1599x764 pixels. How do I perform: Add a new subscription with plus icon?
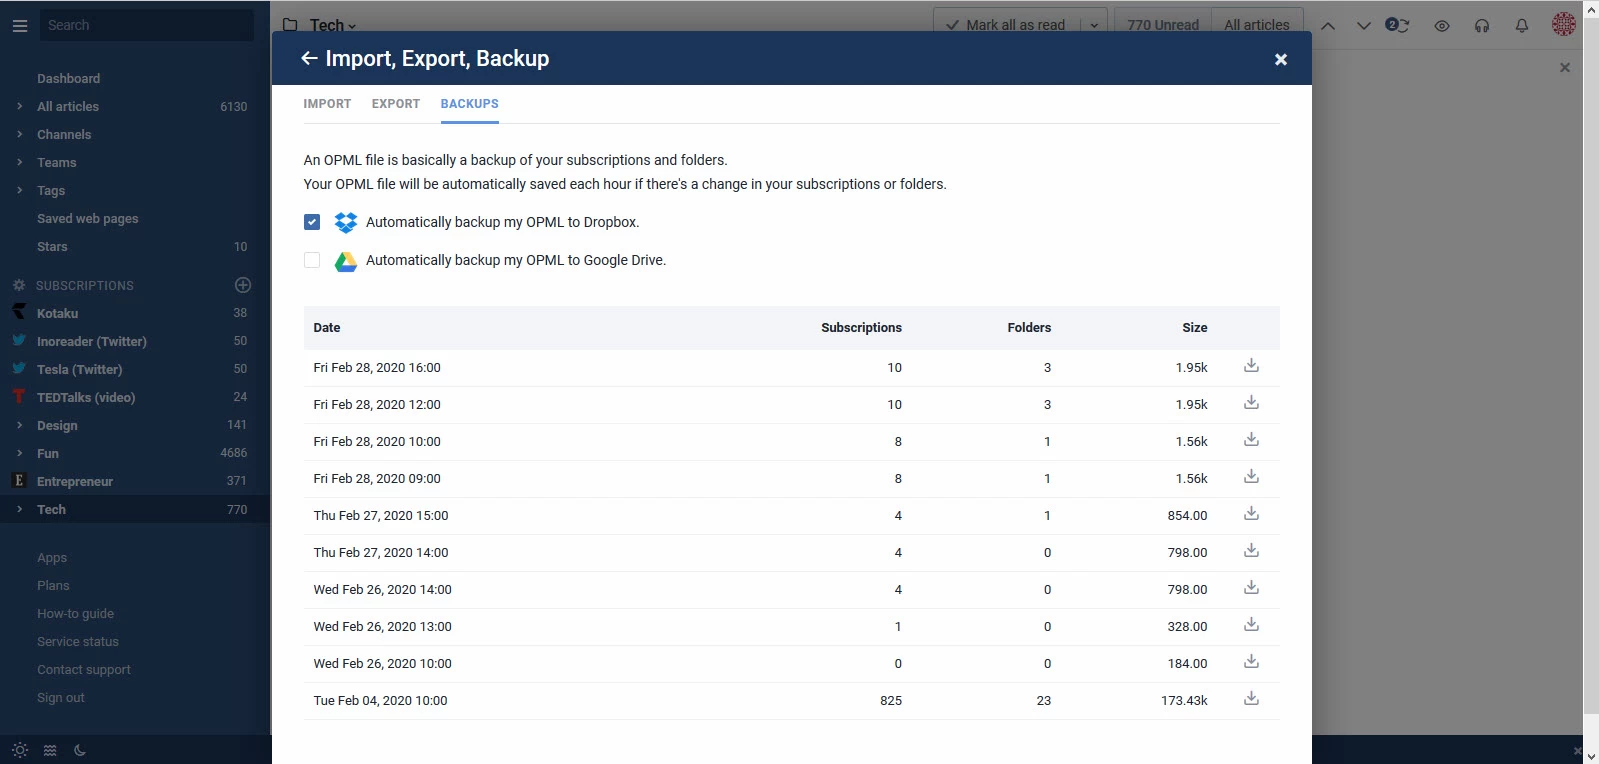coord(242,285)
